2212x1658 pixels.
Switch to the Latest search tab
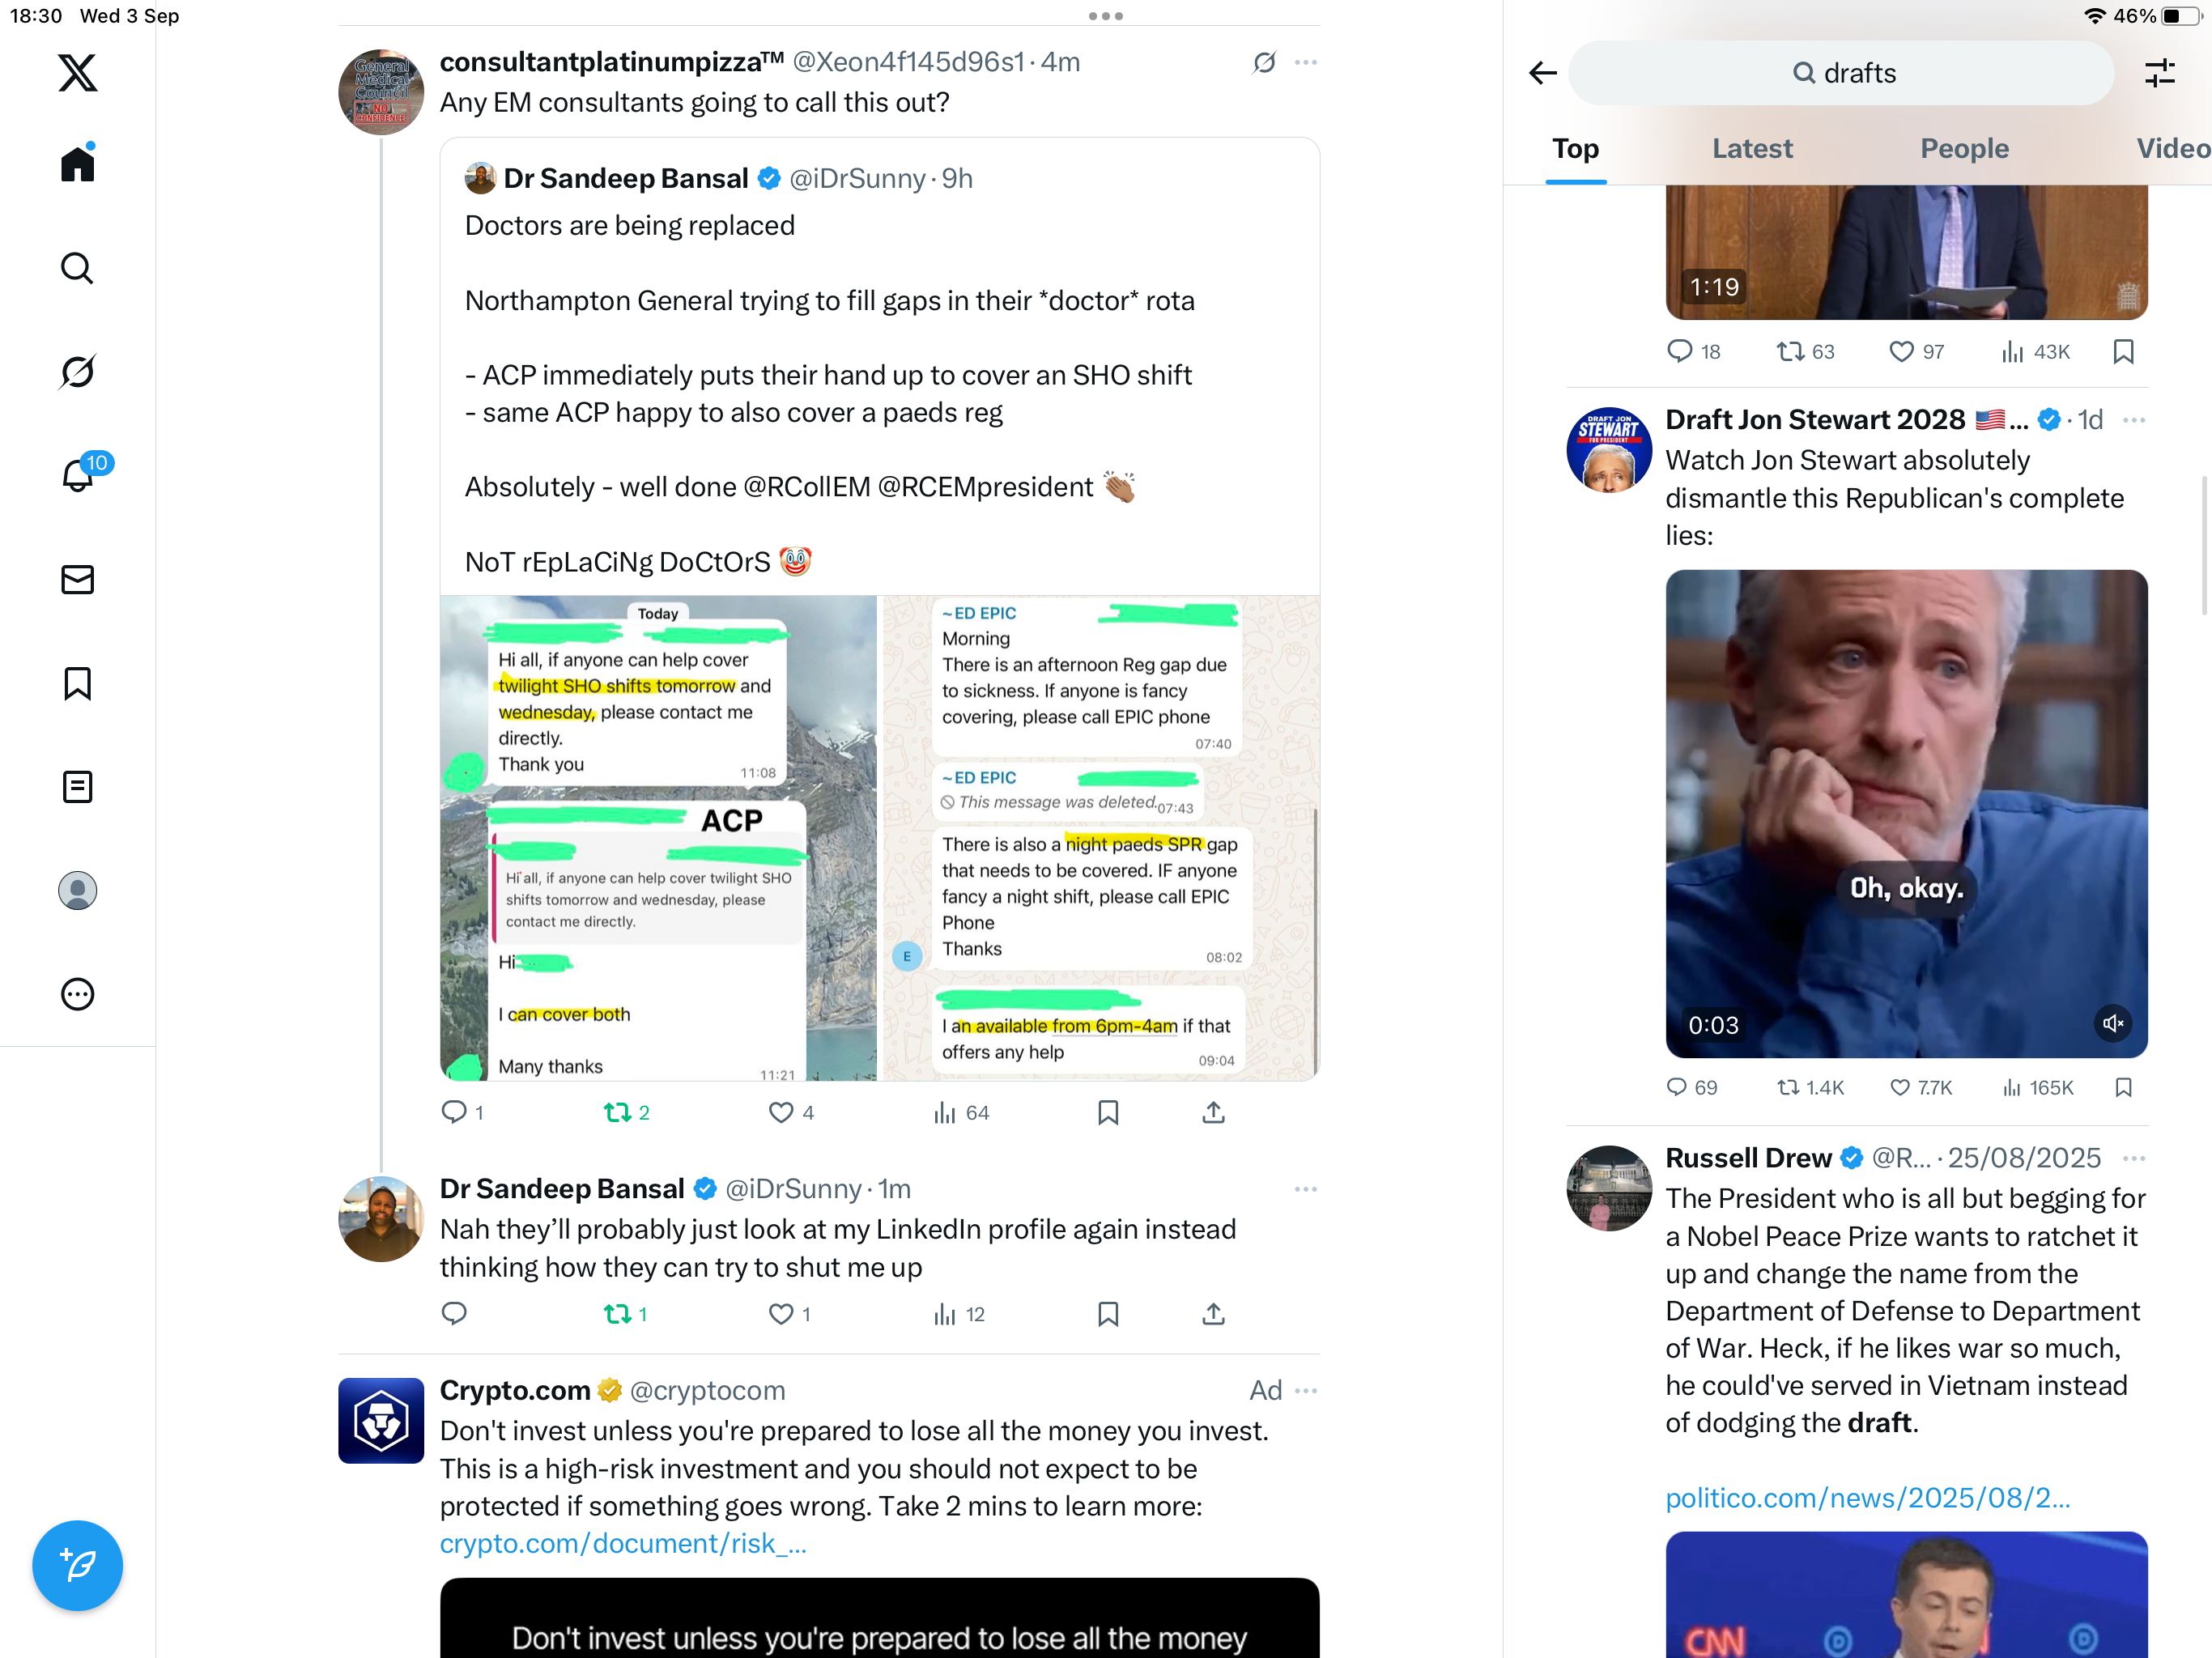point(1751,148)
